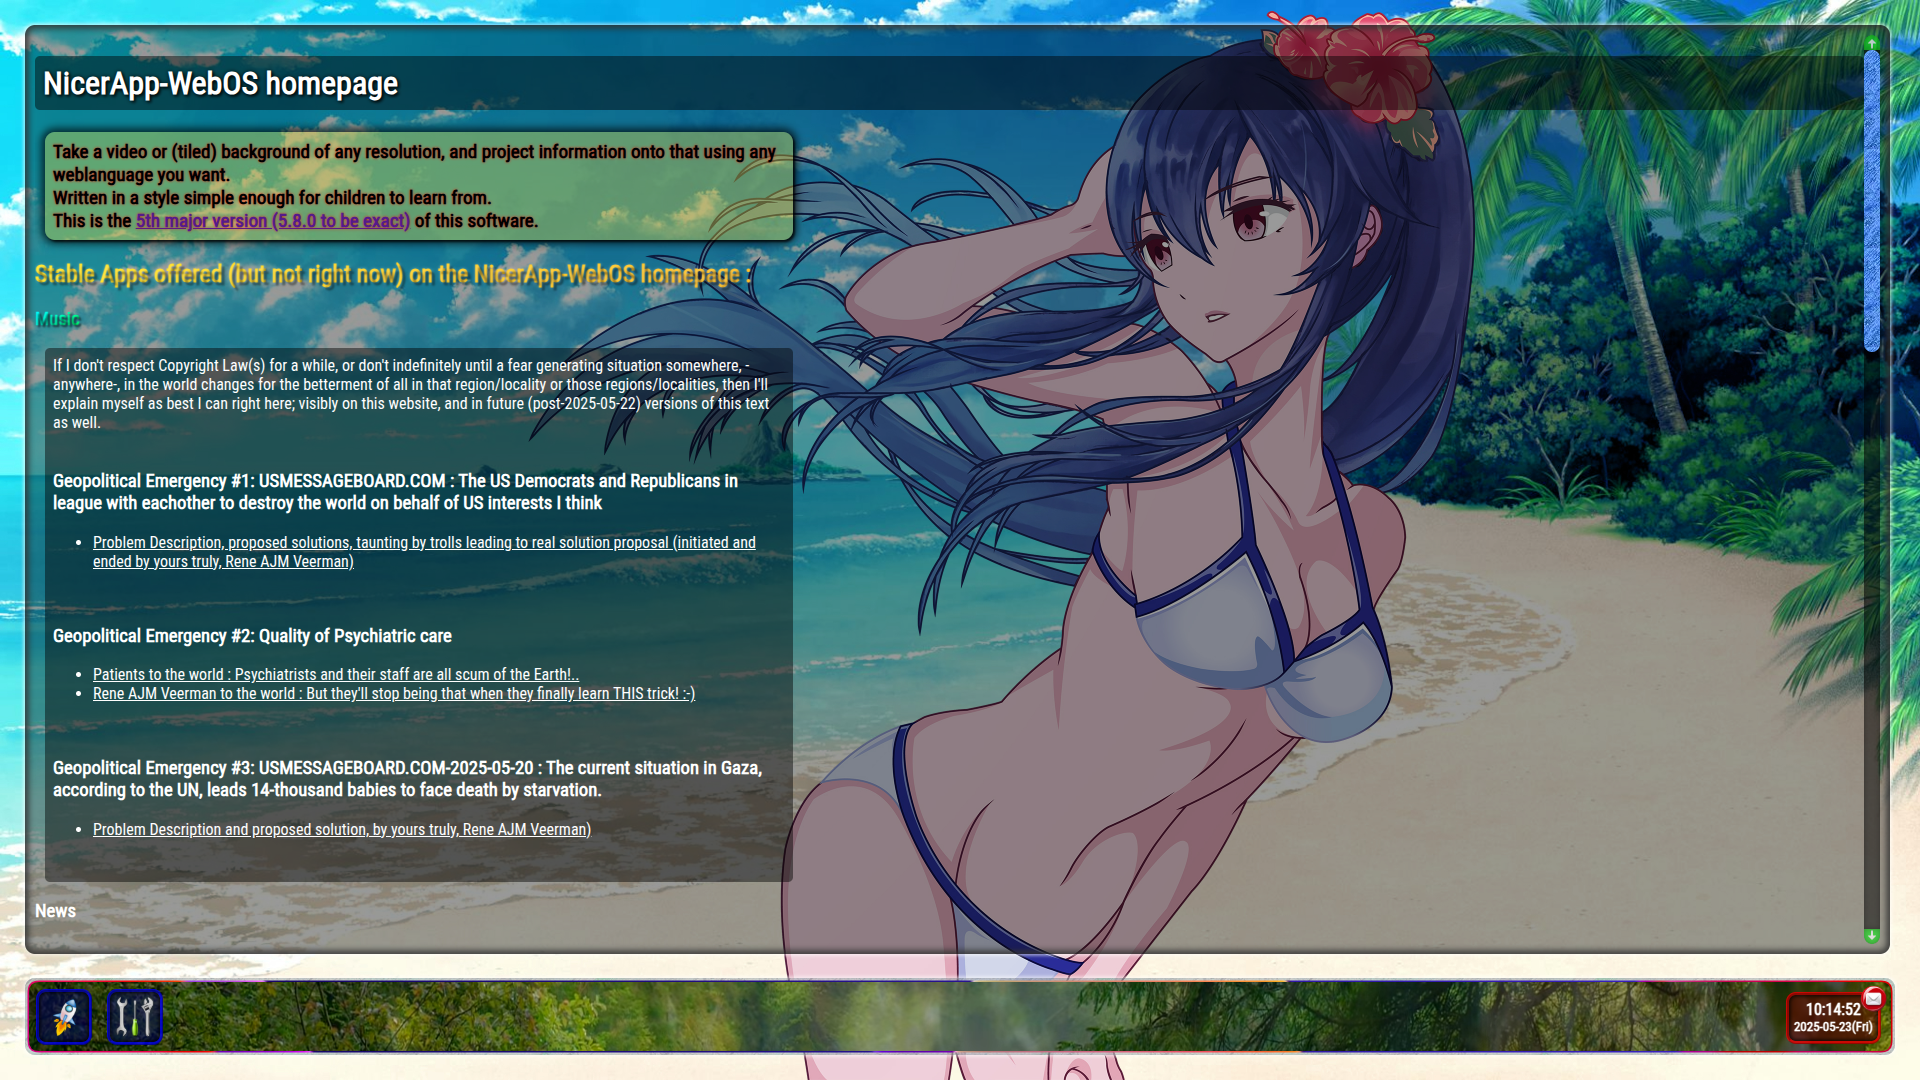Click the green scroll-down arrow
Viewport: 1920px width, 1080px height.
click(x=1872, y=936)
